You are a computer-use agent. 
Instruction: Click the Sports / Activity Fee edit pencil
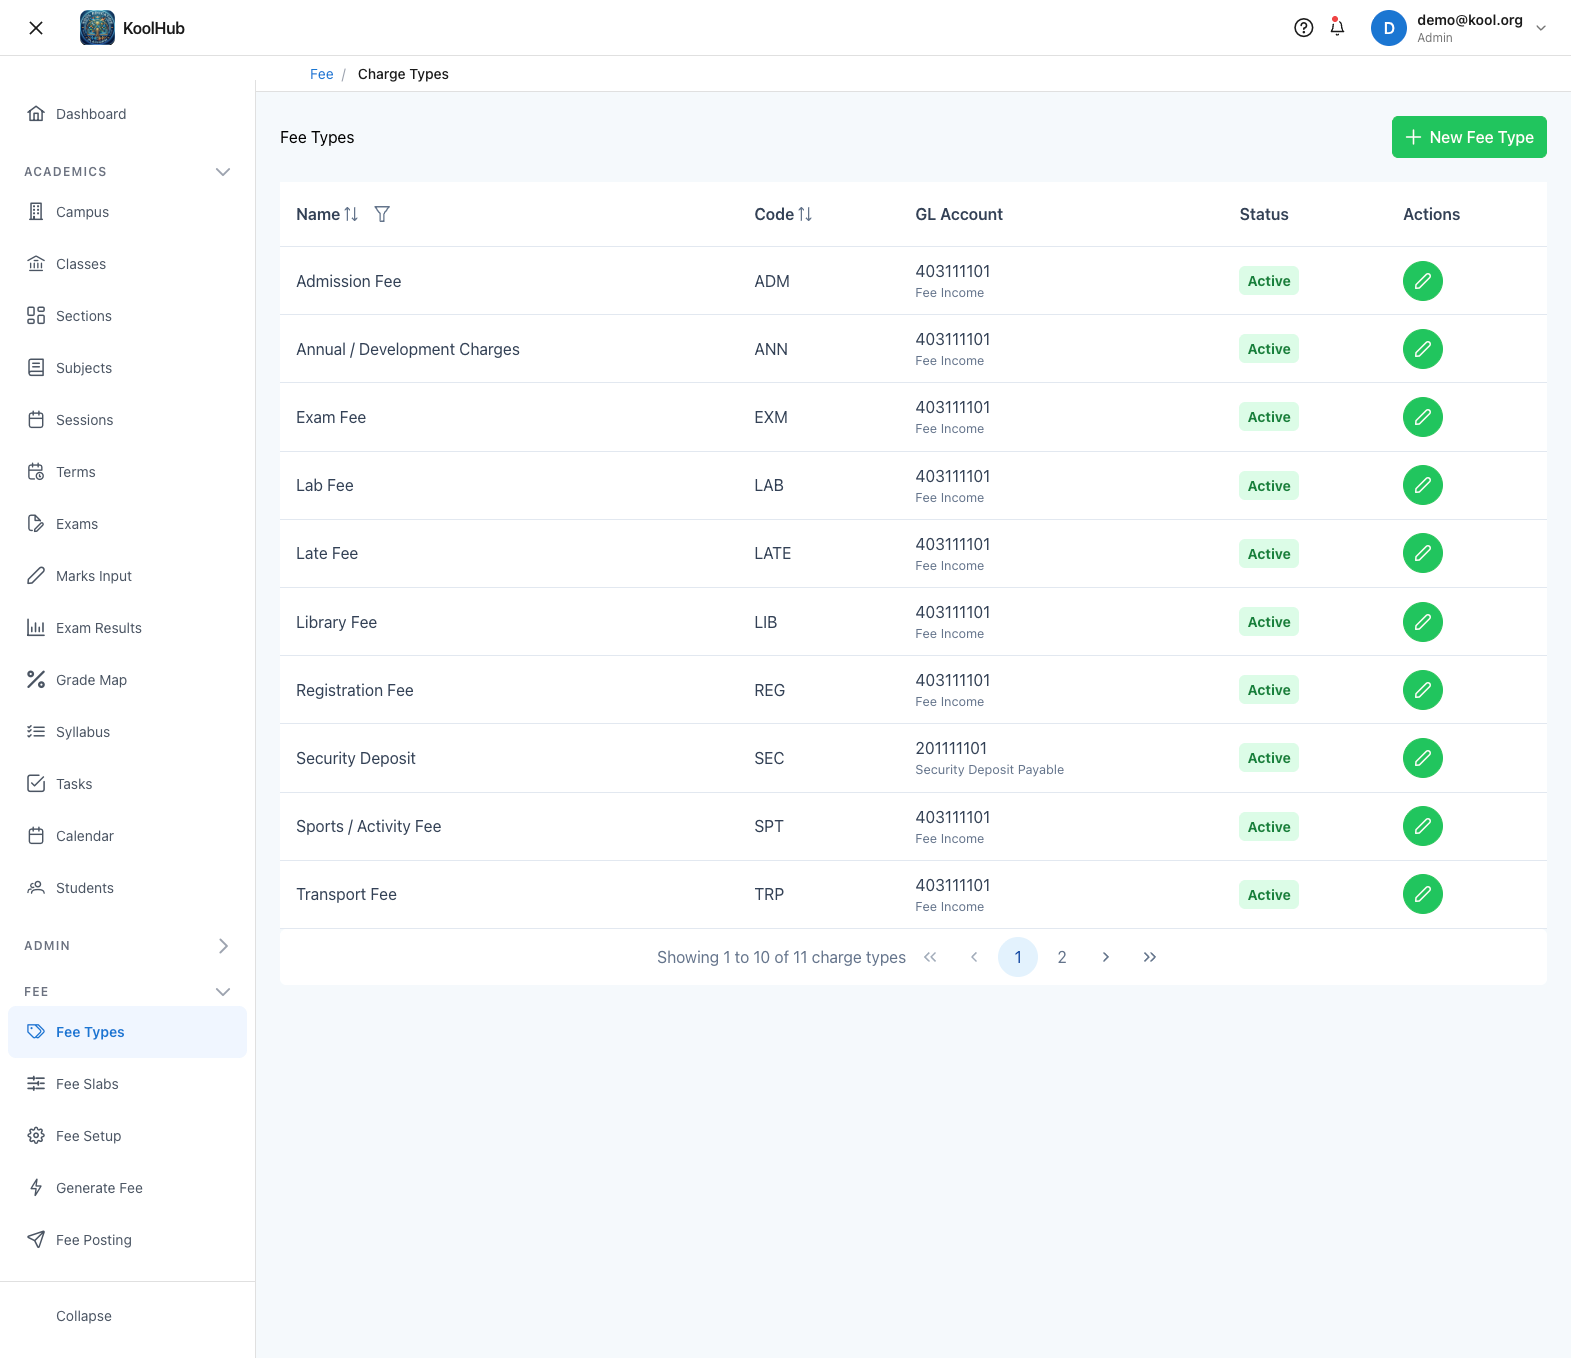pos(1422,826)
